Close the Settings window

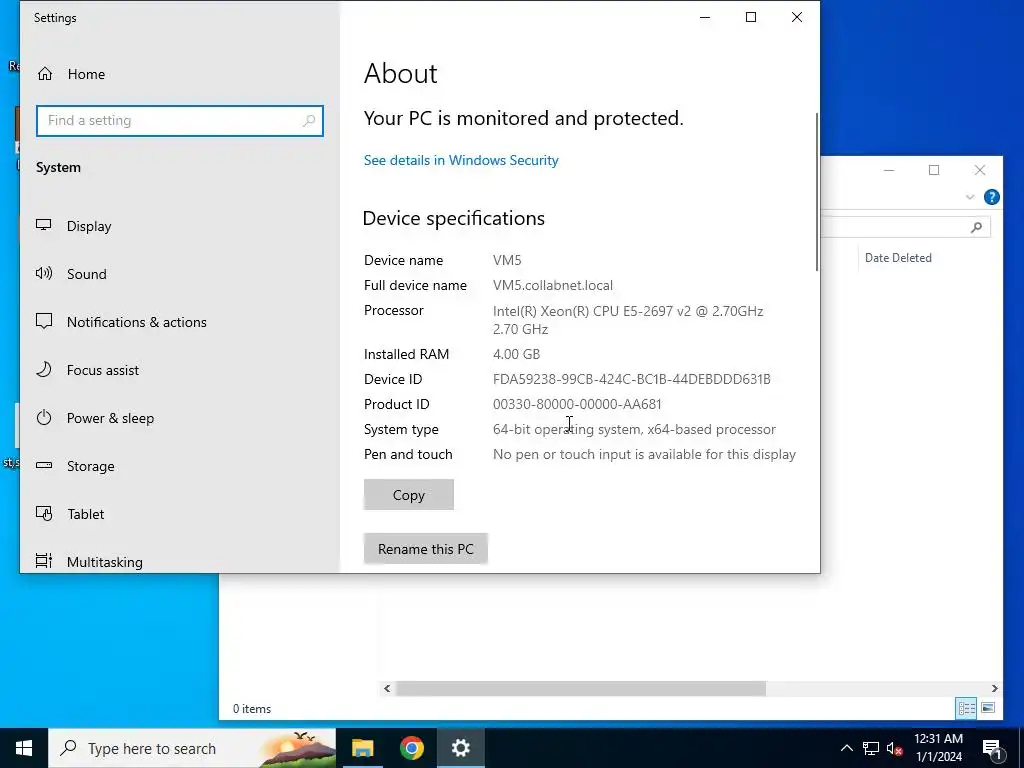click(x=797, y=18)
